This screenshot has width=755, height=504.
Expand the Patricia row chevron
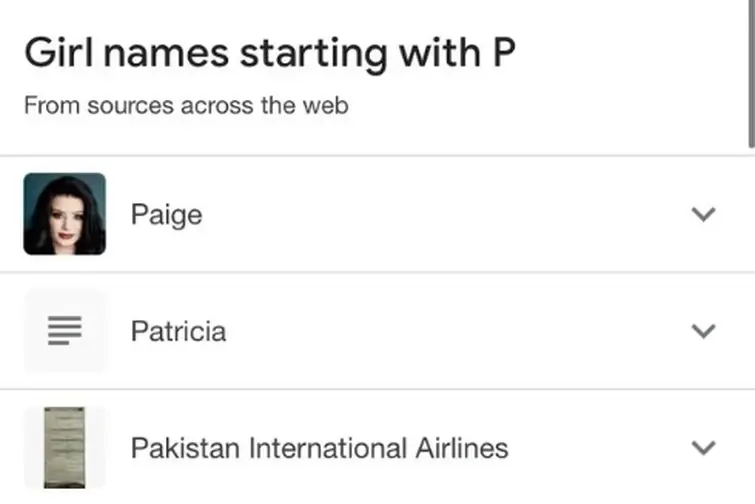[704, 331]
